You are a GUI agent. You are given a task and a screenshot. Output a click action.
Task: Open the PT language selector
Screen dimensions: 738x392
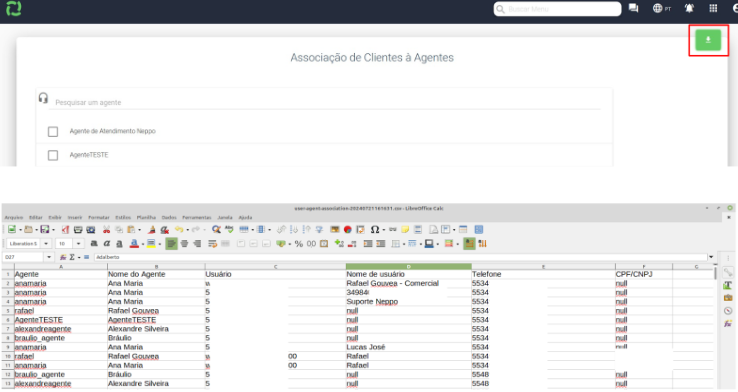[662, 8]
